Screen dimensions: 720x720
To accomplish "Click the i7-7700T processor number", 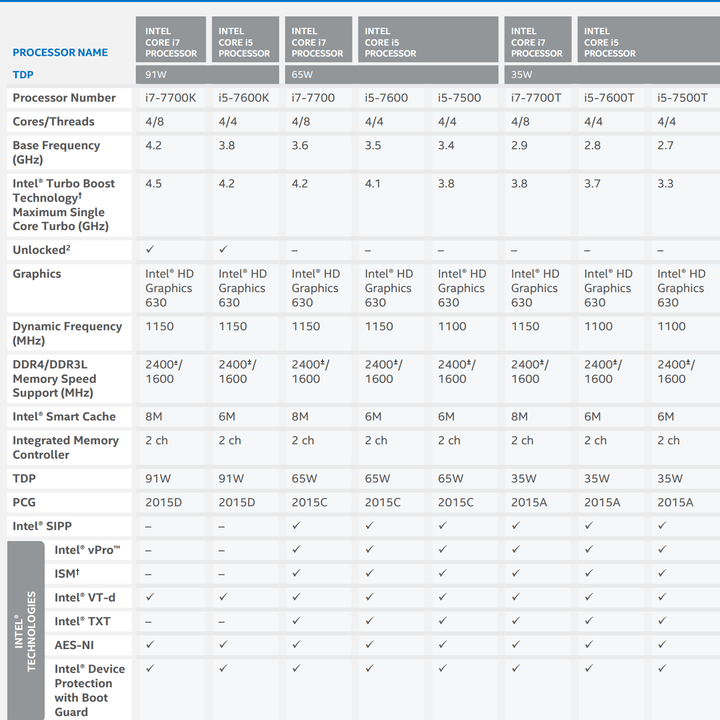I will tap(536, 98).
